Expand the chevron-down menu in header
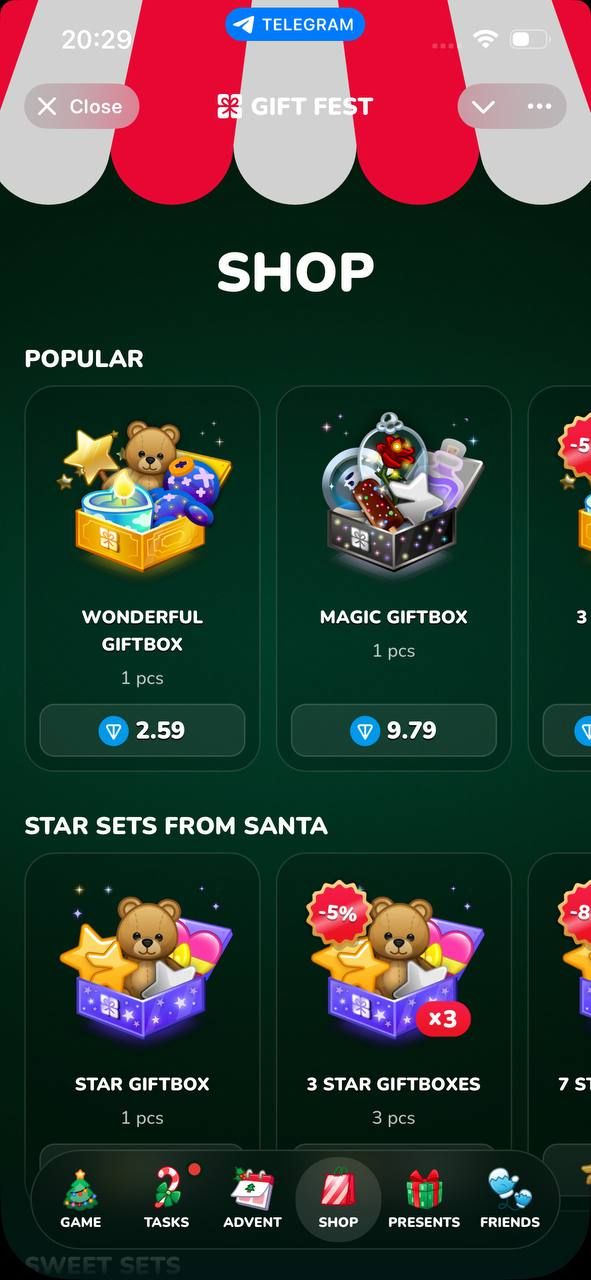 click(x=484, y=107)
